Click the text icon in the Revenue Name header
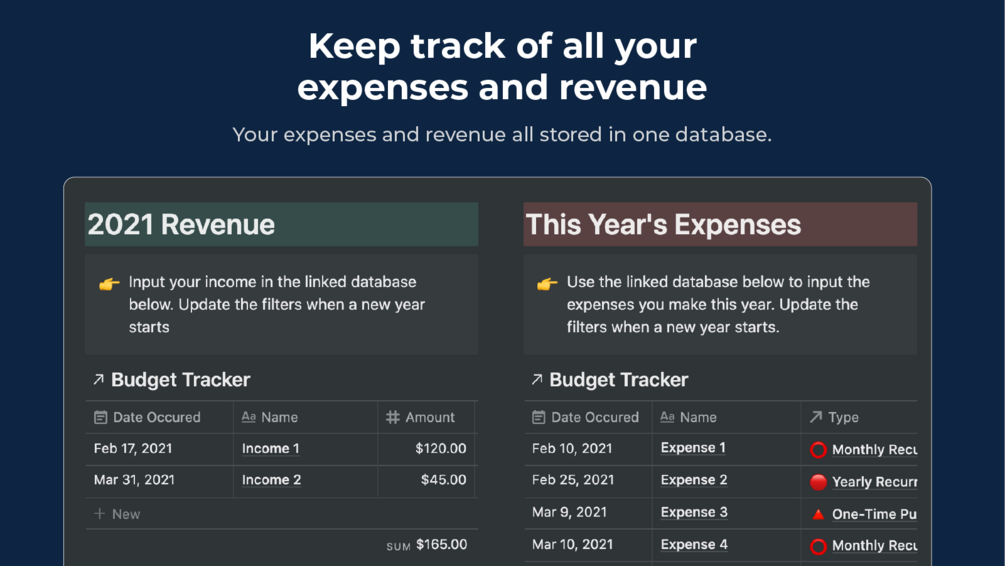 click(x=249, y=418)
